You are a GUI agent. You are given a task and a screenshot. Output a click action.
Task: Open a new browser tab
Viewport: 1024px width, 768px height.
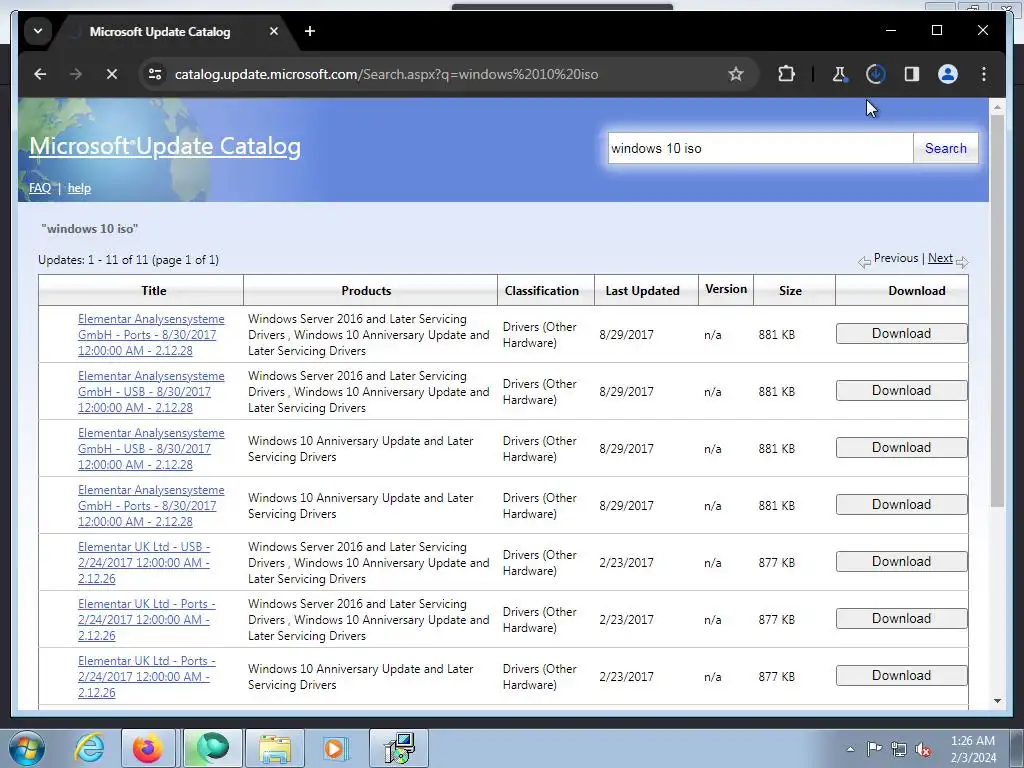310,31
